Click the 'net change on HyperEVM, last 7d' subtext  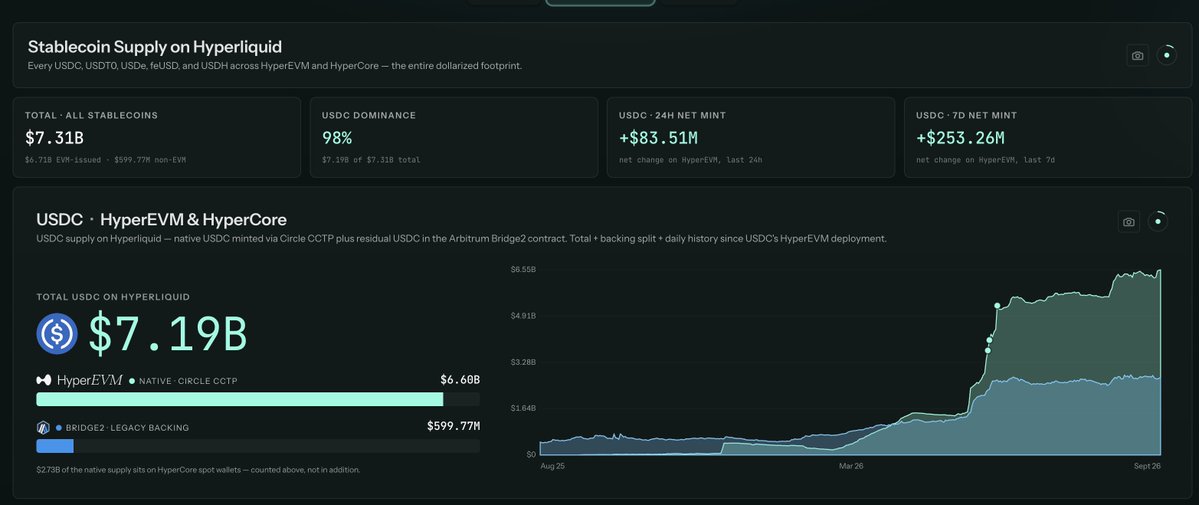[986, 160]
